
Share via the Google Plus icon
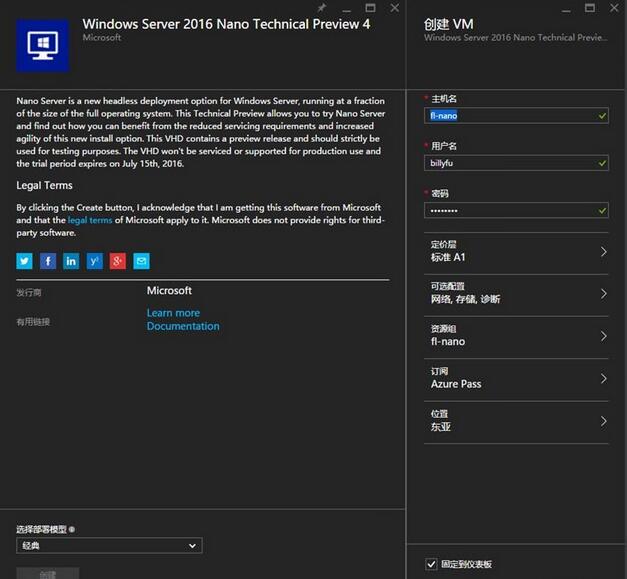click(118, 261)
